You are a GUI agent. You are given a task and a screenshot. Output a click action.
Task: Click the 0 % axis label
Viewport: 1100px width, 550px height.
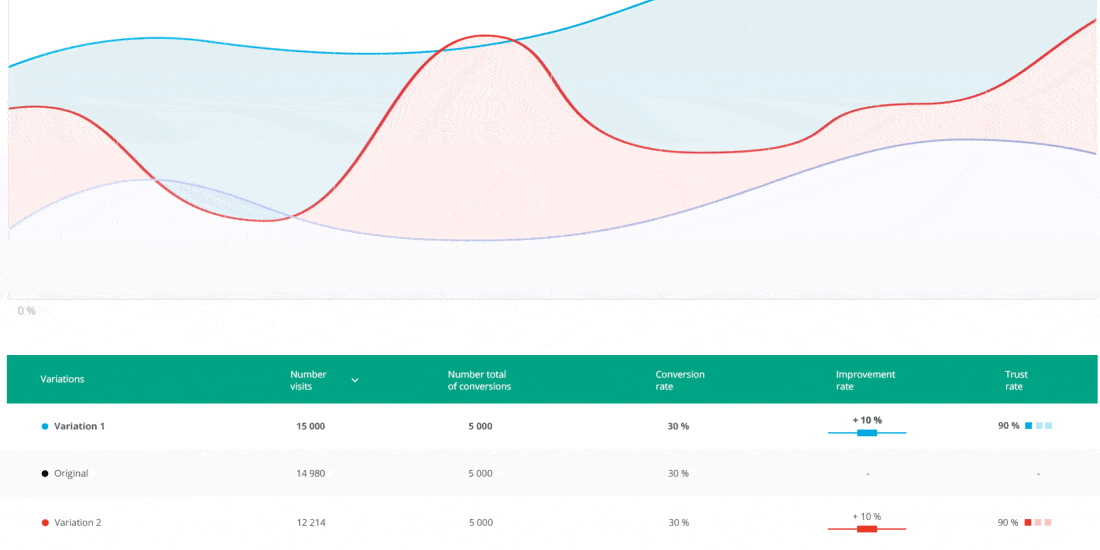point(27,311)
